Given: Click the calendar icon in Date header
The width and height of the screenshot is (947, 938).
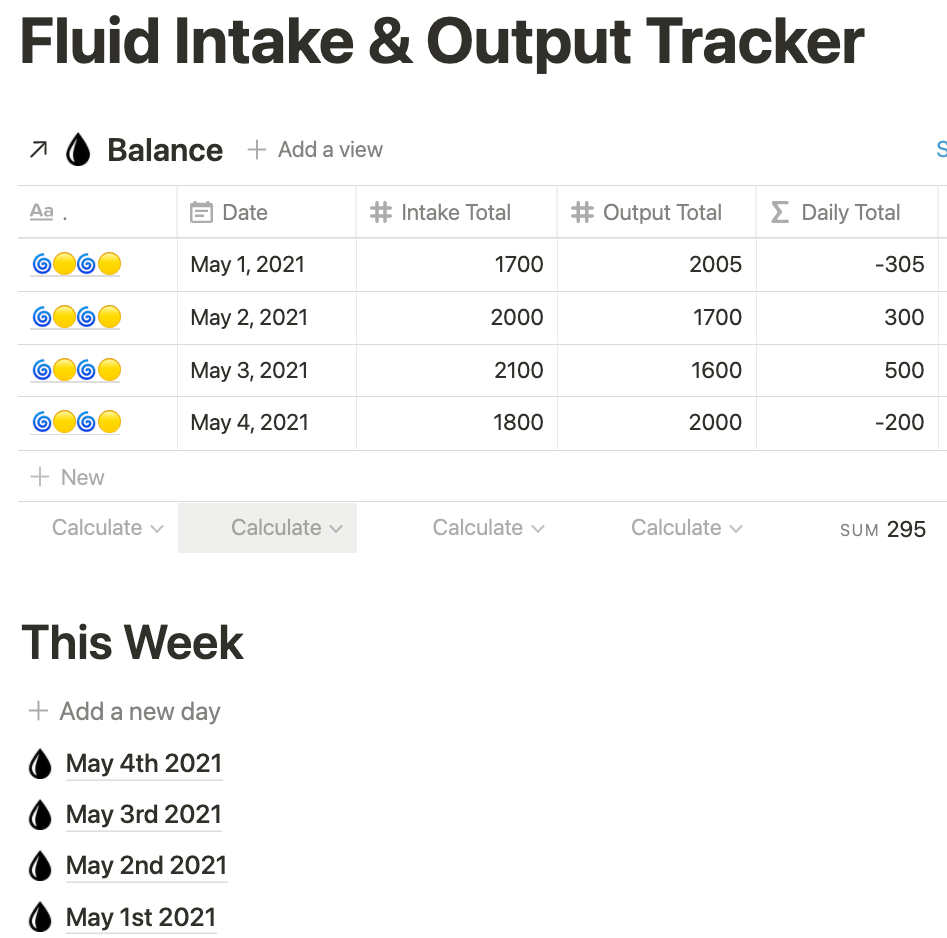Looking at the screenshot, I should [x=201, y=212].
